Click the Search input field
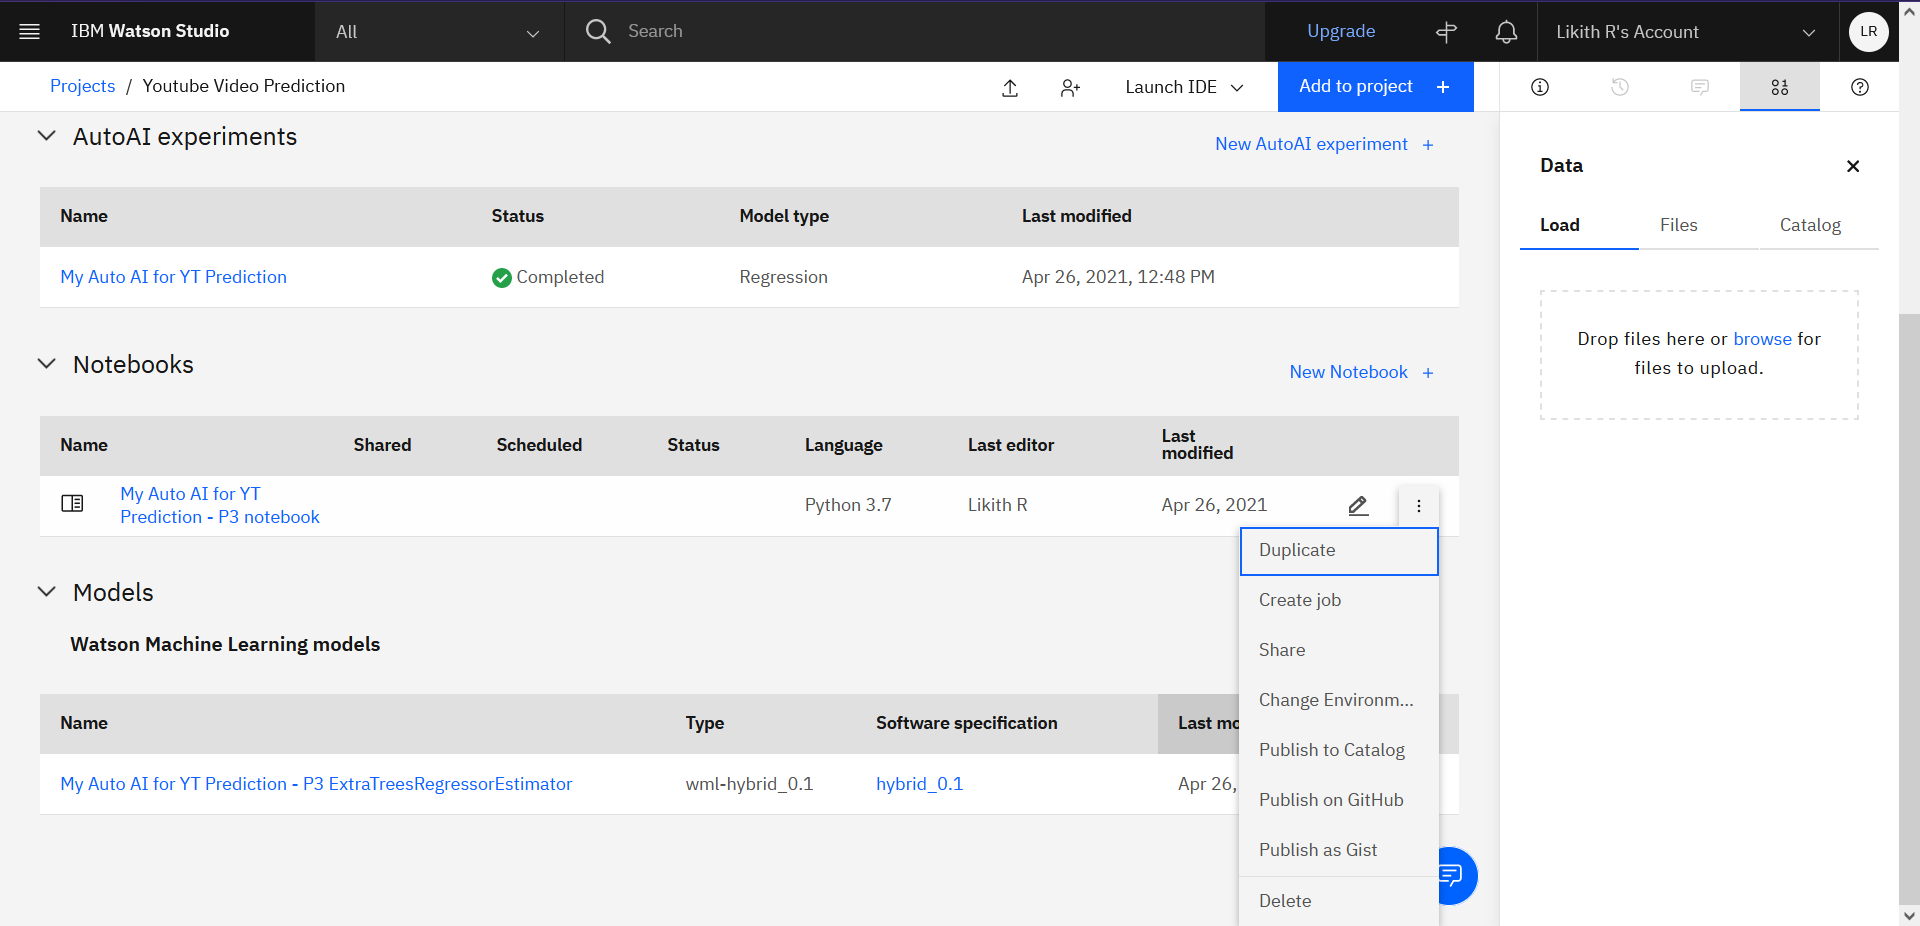The width and height of the screenshot is (1920, 926). tap(940, 32)
